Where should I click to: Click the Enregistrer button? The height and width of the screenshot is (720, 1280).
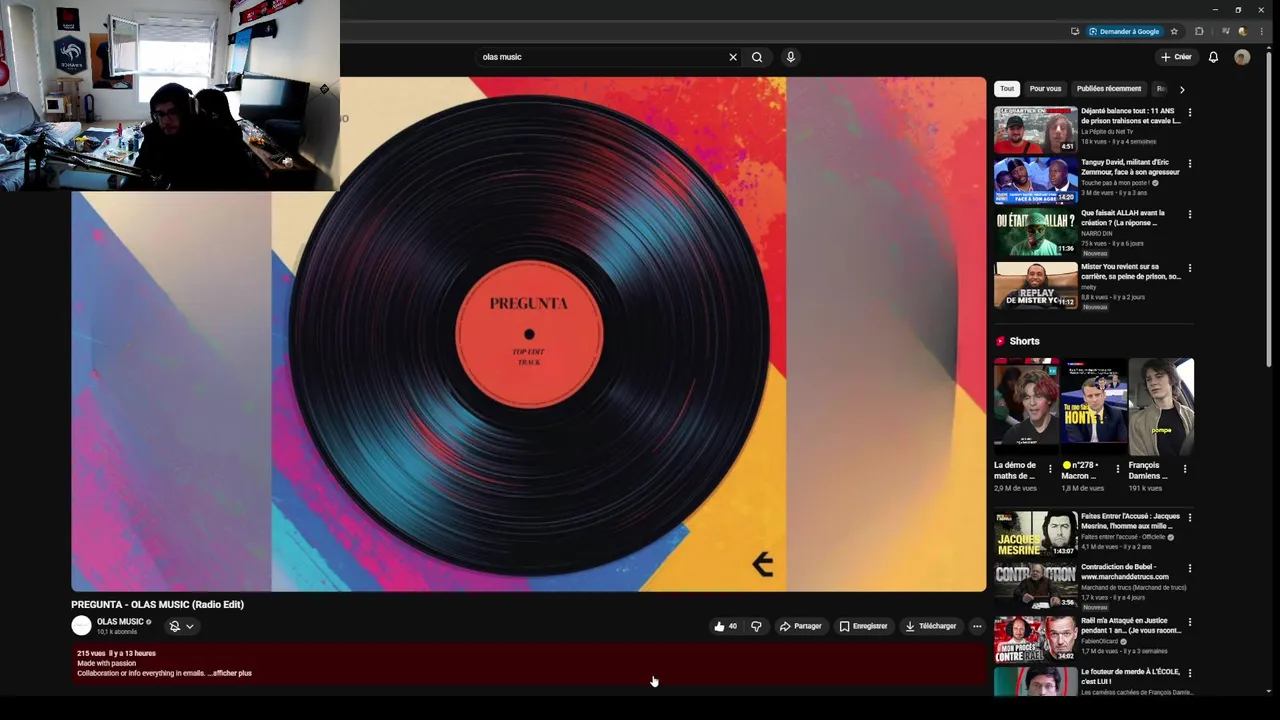tap(863, 626)
